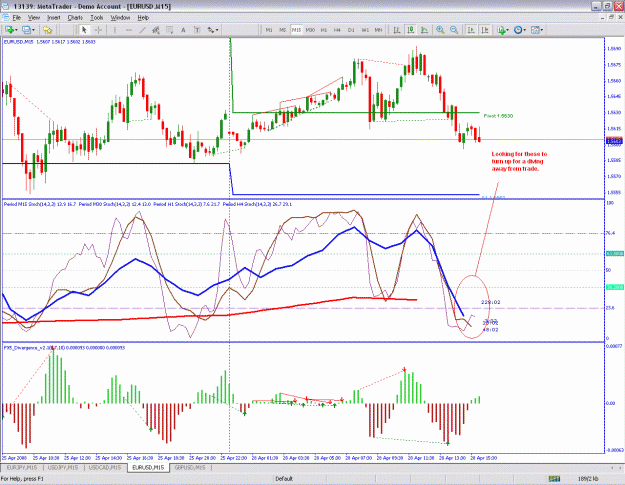Switch chart to M1 timeframe
Screen dimensions: 625x485
point(269,30)
